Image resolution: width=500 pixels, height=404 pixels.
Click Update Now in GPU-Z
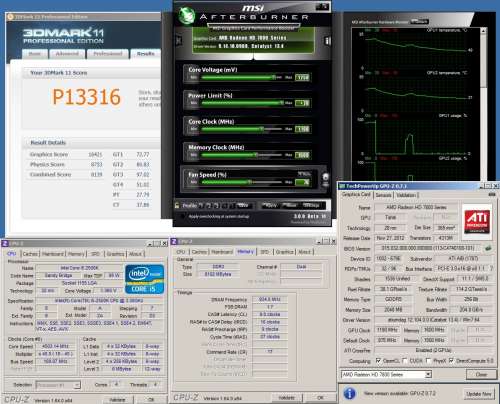coord(479,394)
